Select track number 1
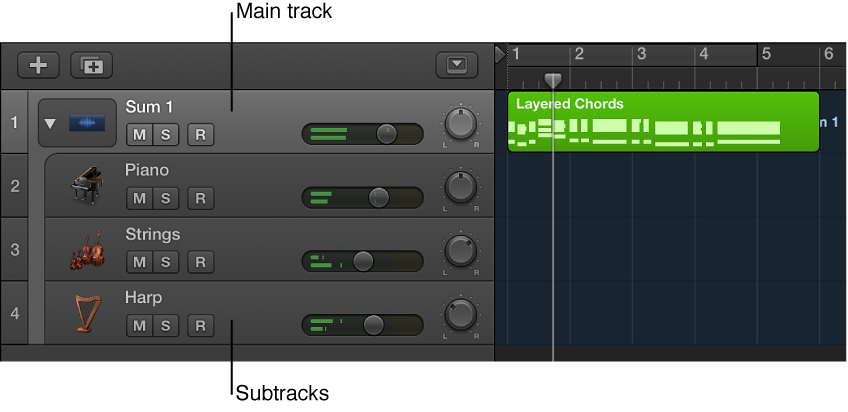 coord(14,123)
